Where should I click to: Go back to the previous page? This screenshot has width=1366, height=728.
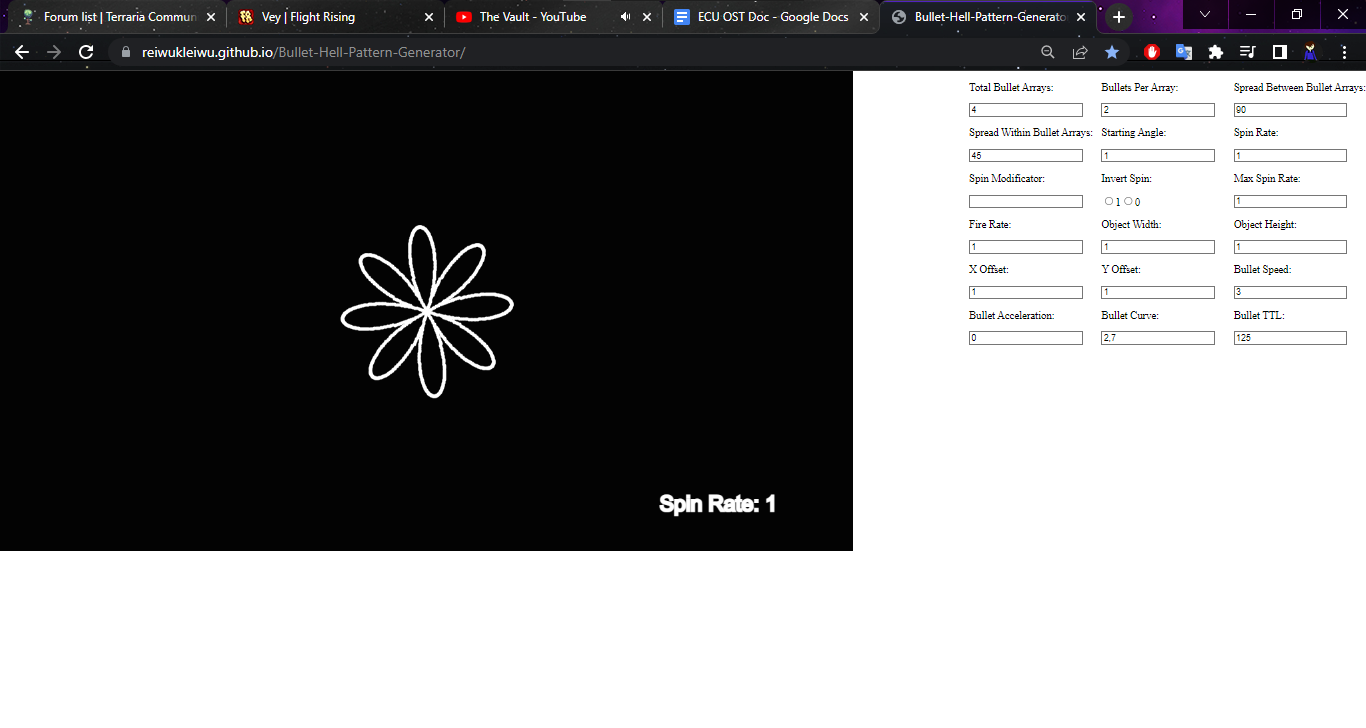(x=22, y=52)
